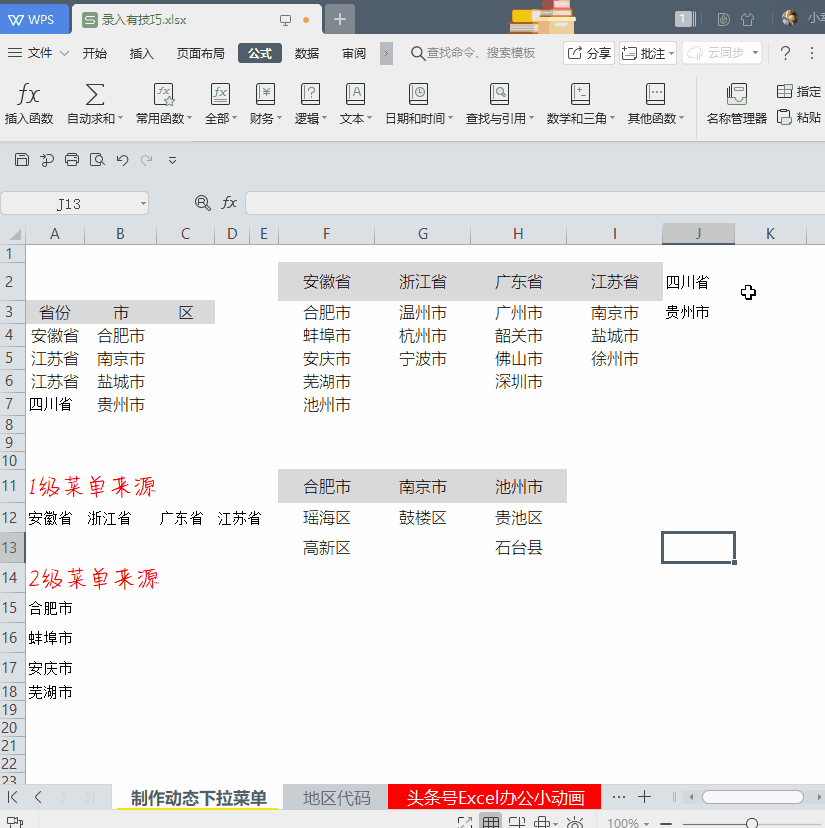Open the skin shirt icon in title bar

point(747,20)
